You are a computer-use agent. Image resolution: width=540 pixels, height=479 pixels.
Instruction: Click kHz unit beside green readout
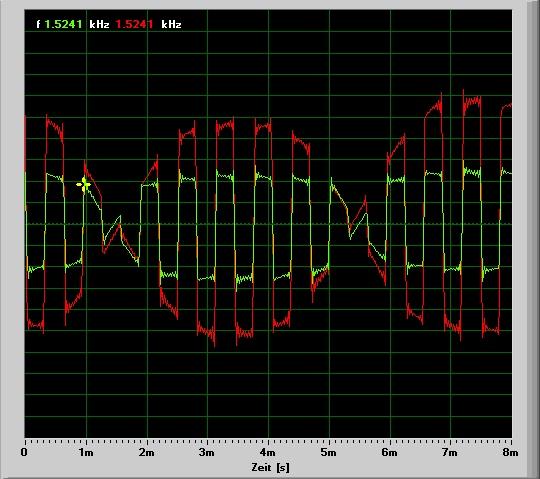pos(99,24)
